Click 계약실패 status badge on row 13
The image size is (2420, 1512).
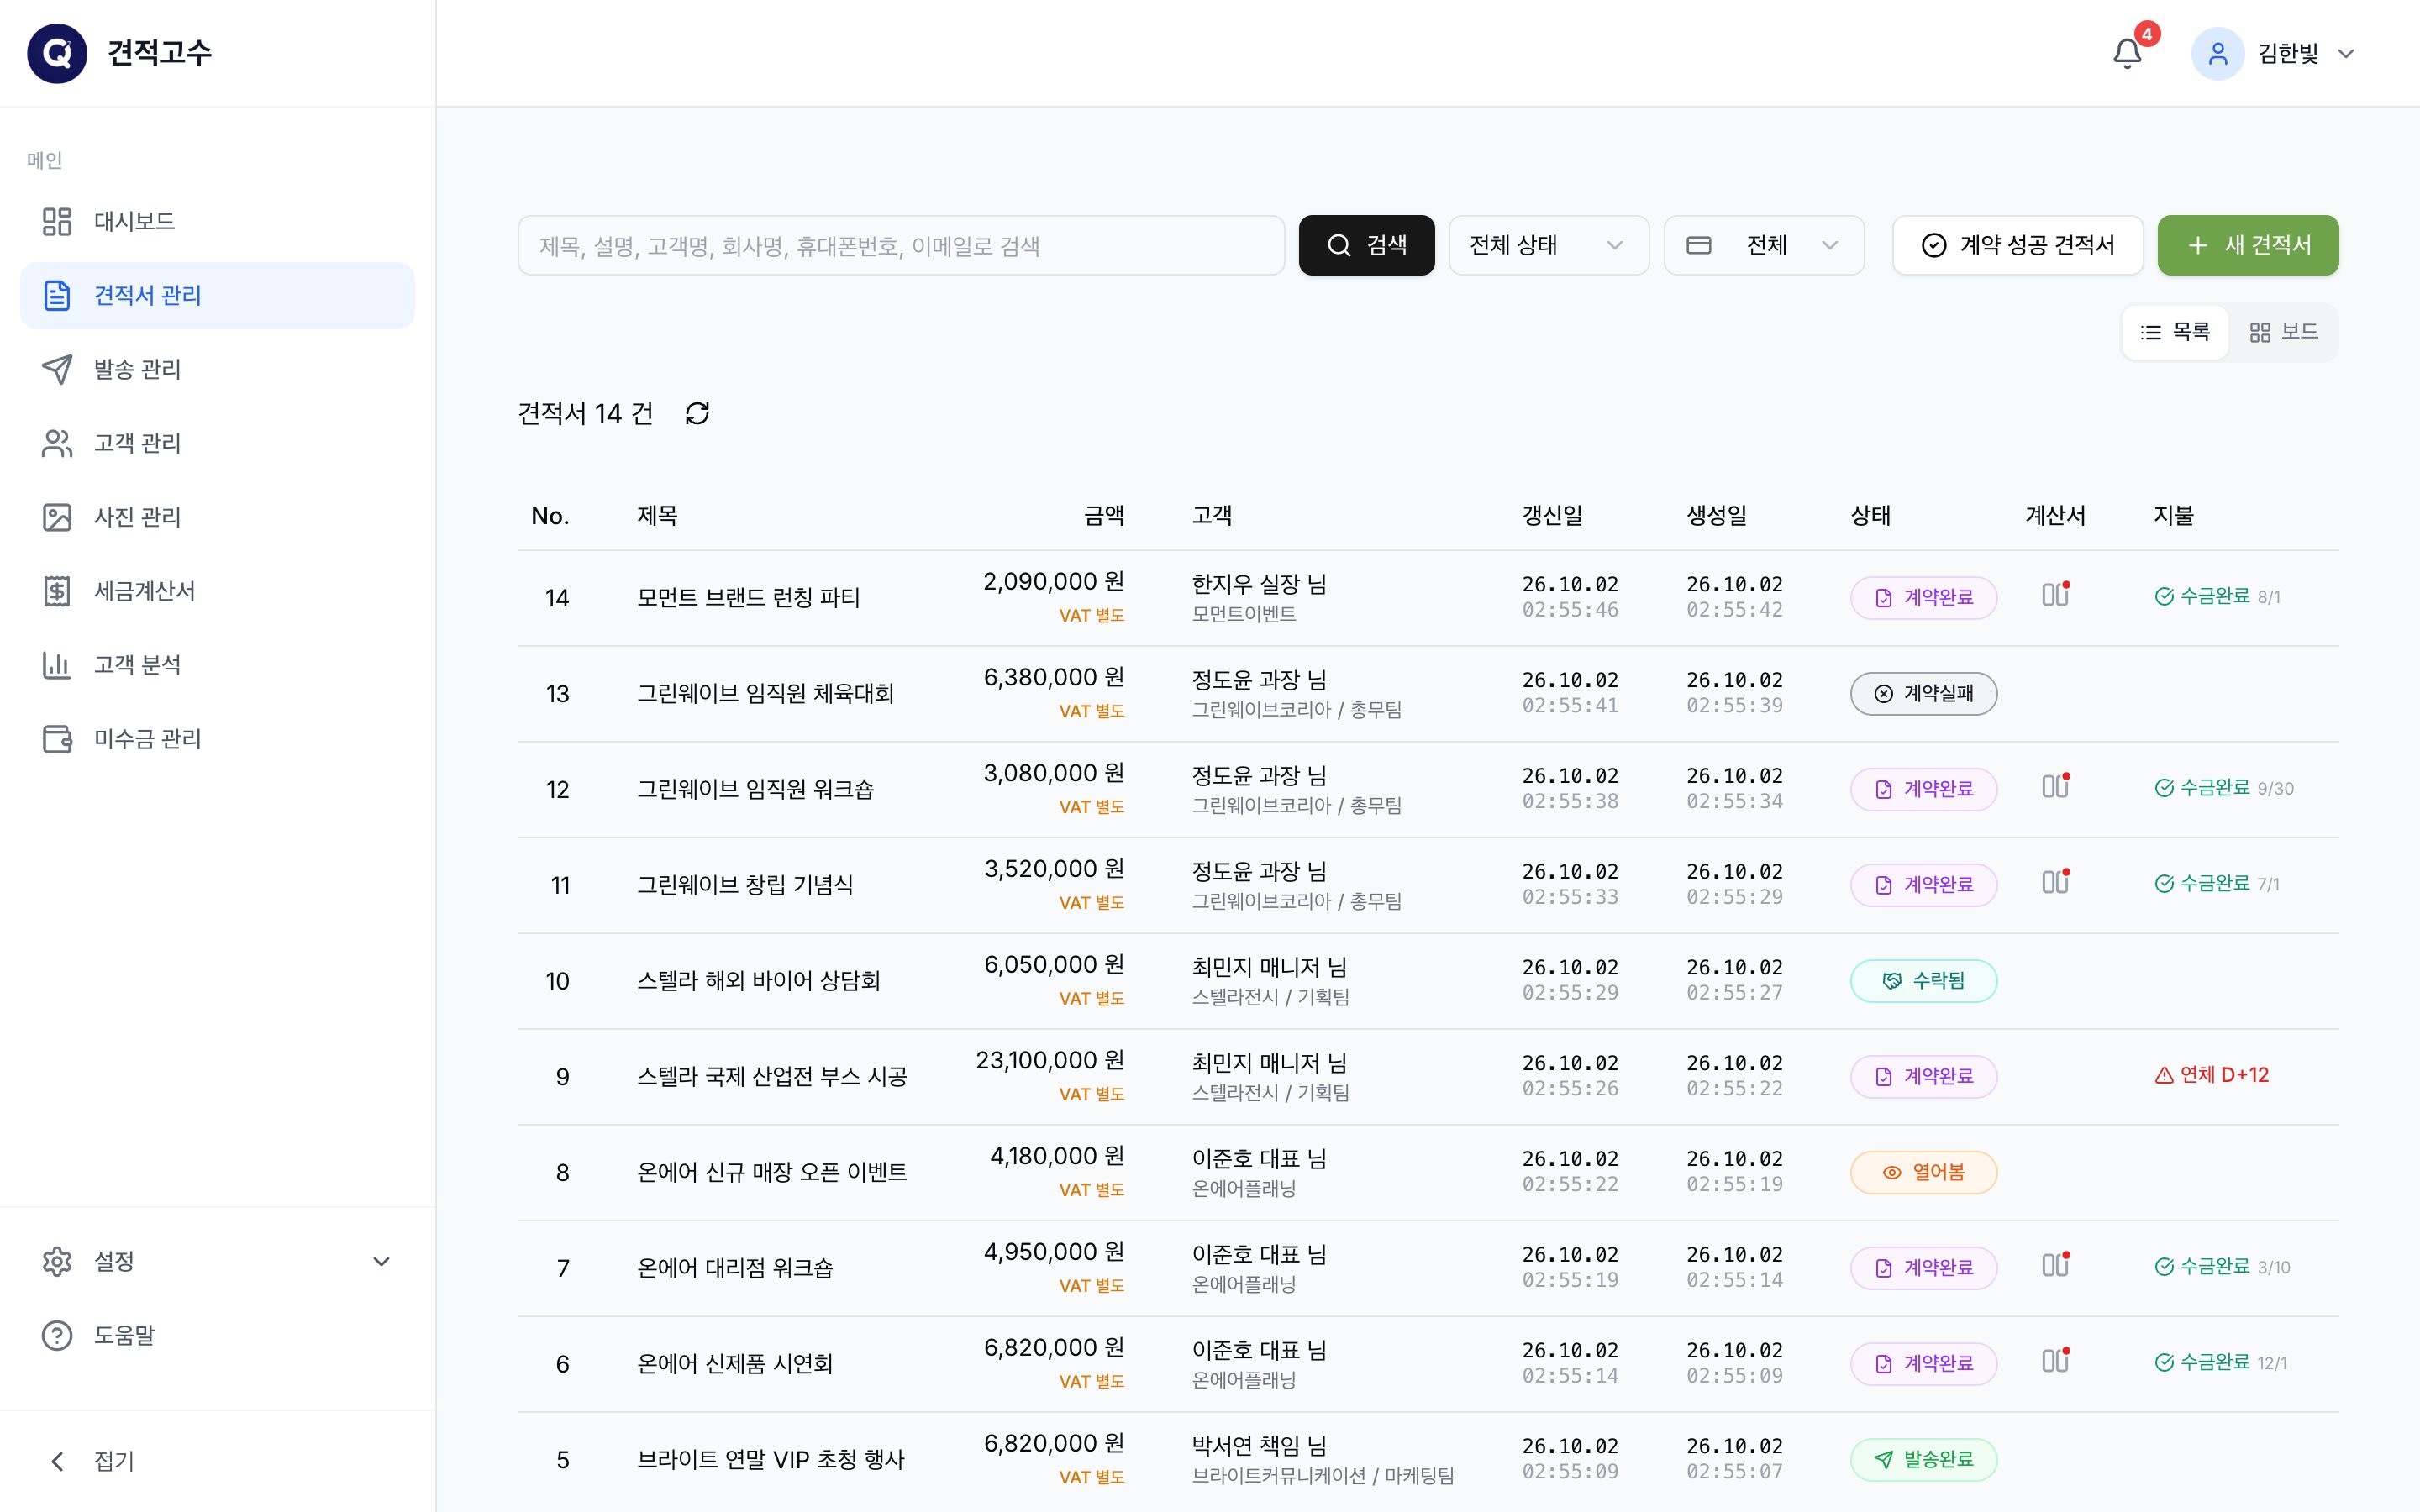(1923, 693)
